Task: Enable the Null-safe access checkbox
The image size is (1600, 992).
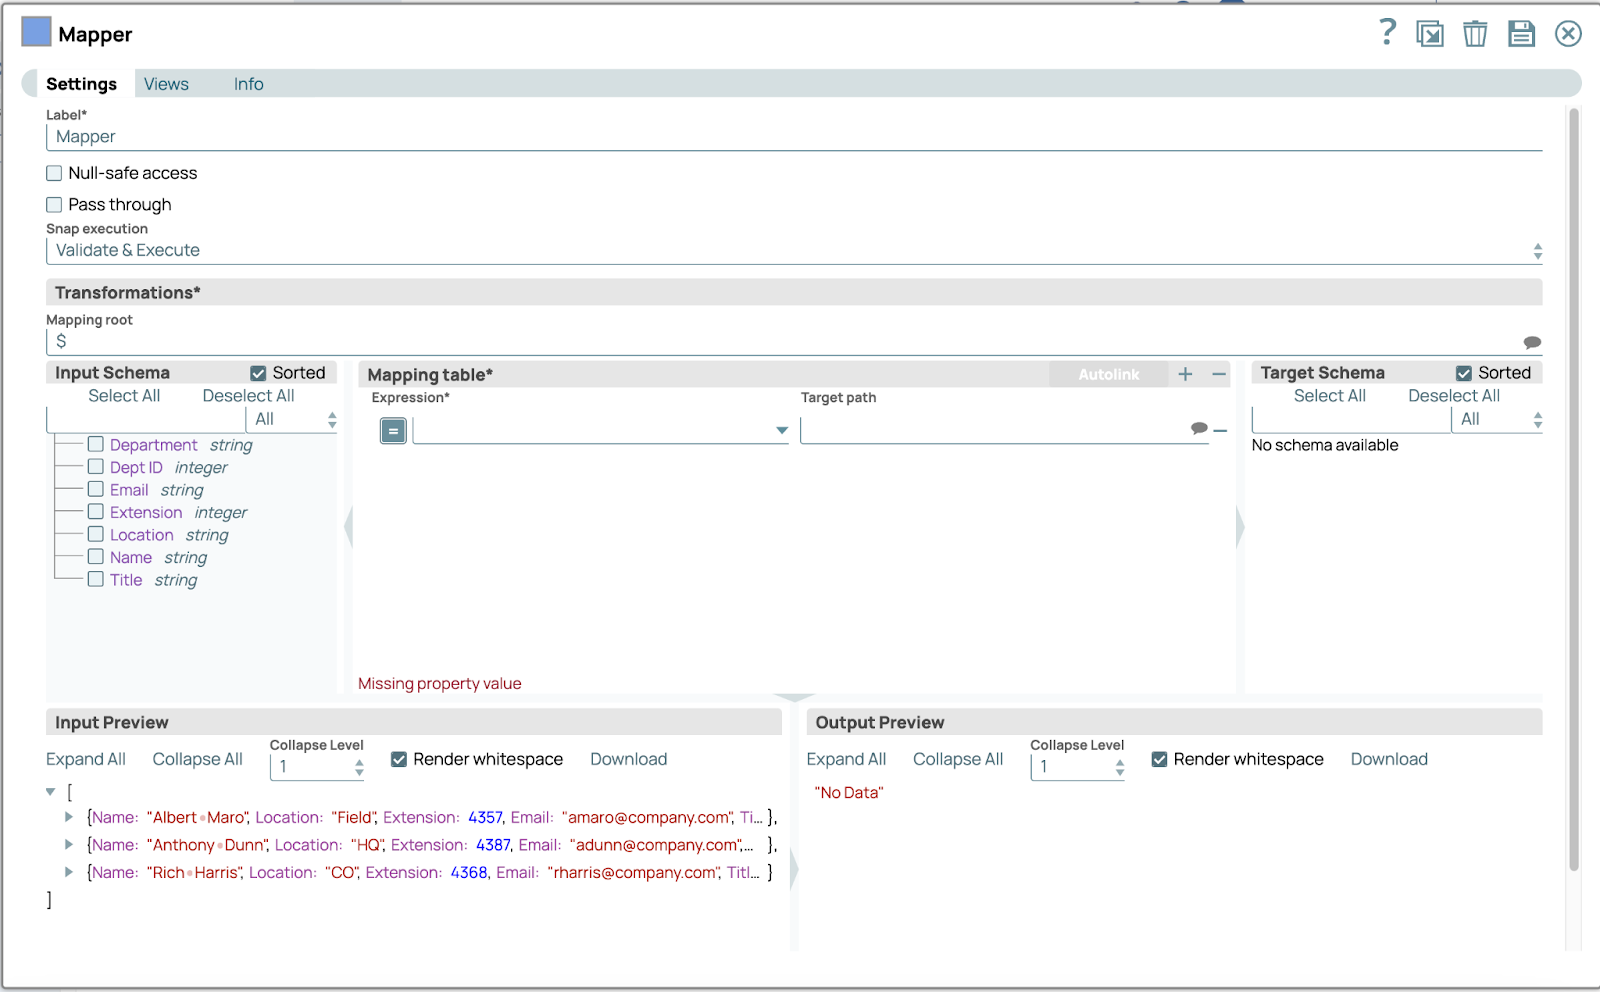Action: [55, 173]
